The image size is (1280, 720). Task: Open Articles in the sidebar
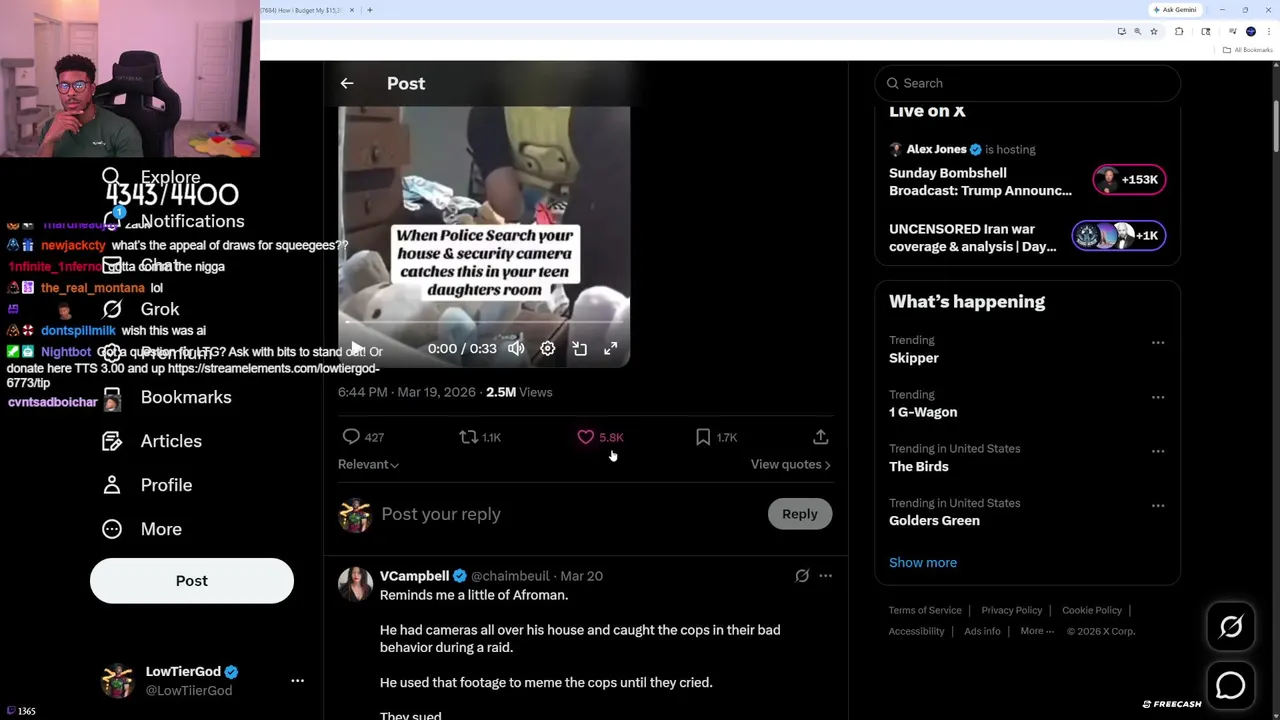coord(152,441)
